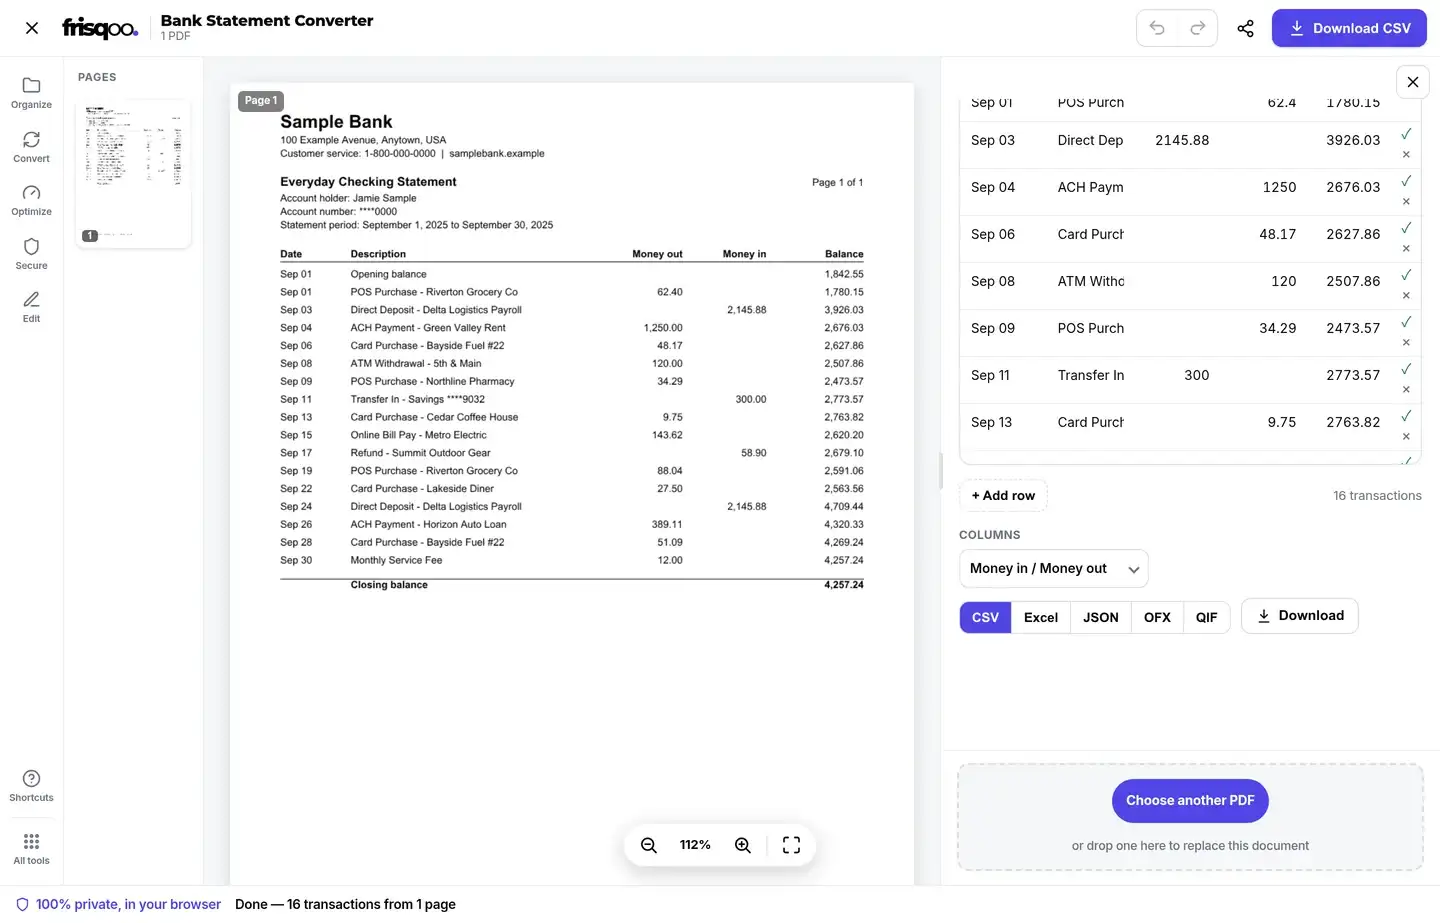
Task: Click the share icon
Action: click(x=1245, y=28)
